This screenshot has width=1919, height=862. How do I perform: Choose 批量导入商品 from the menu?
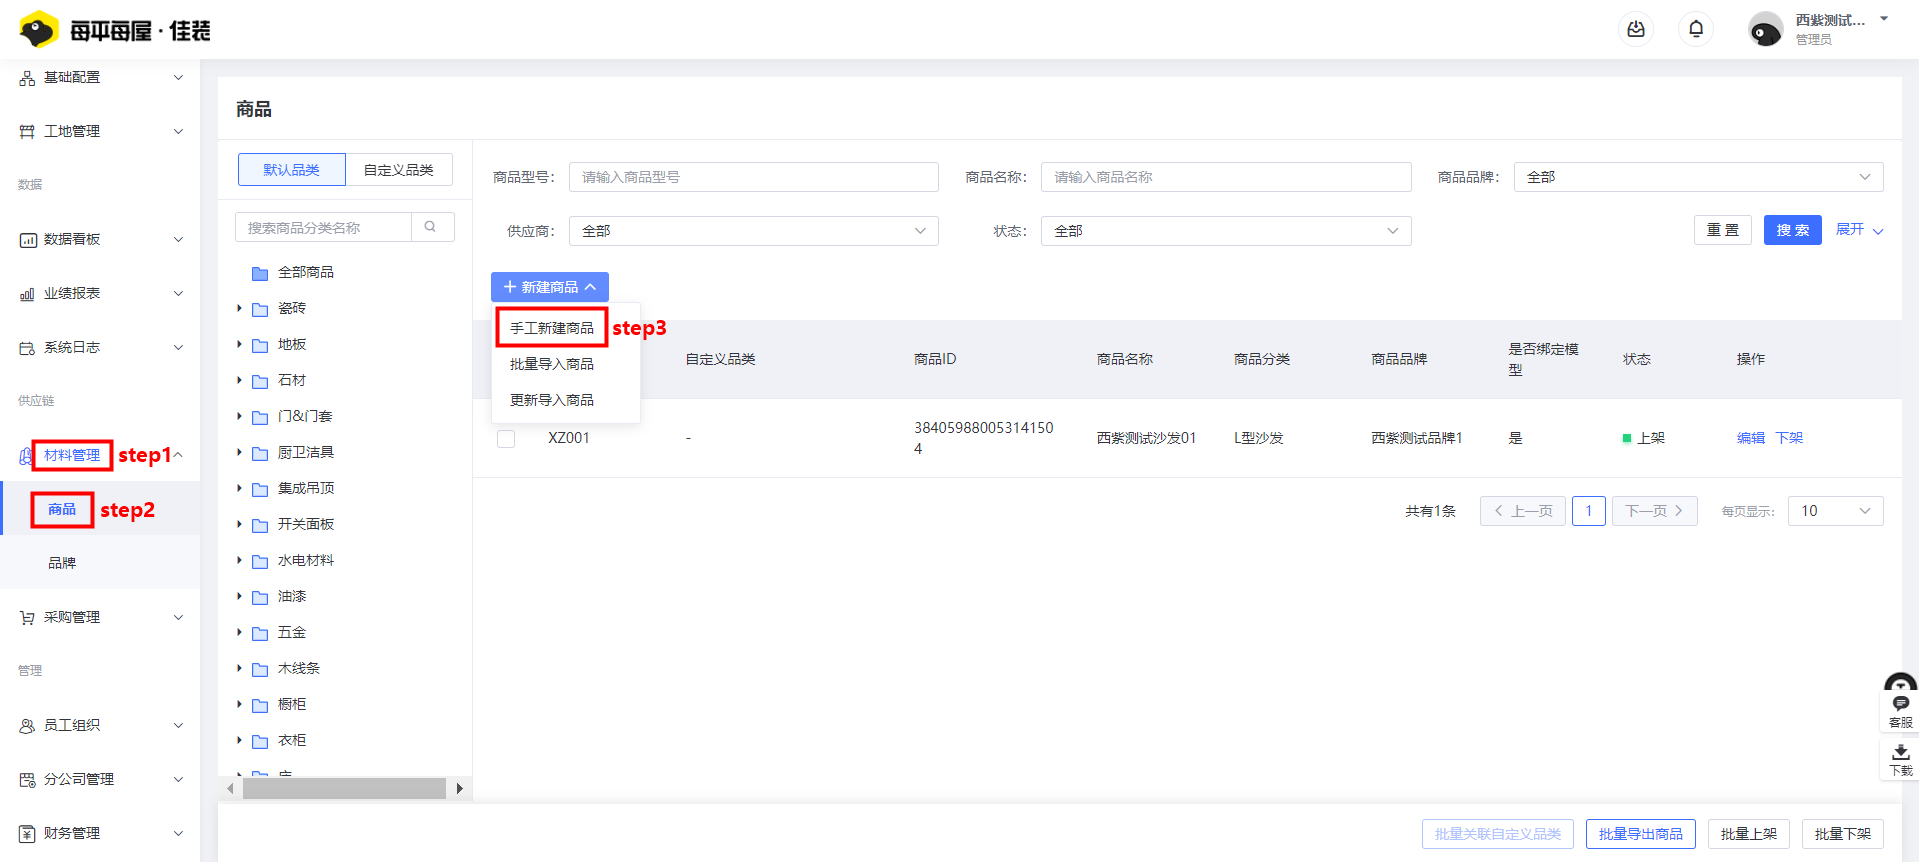tap(552, 364)
